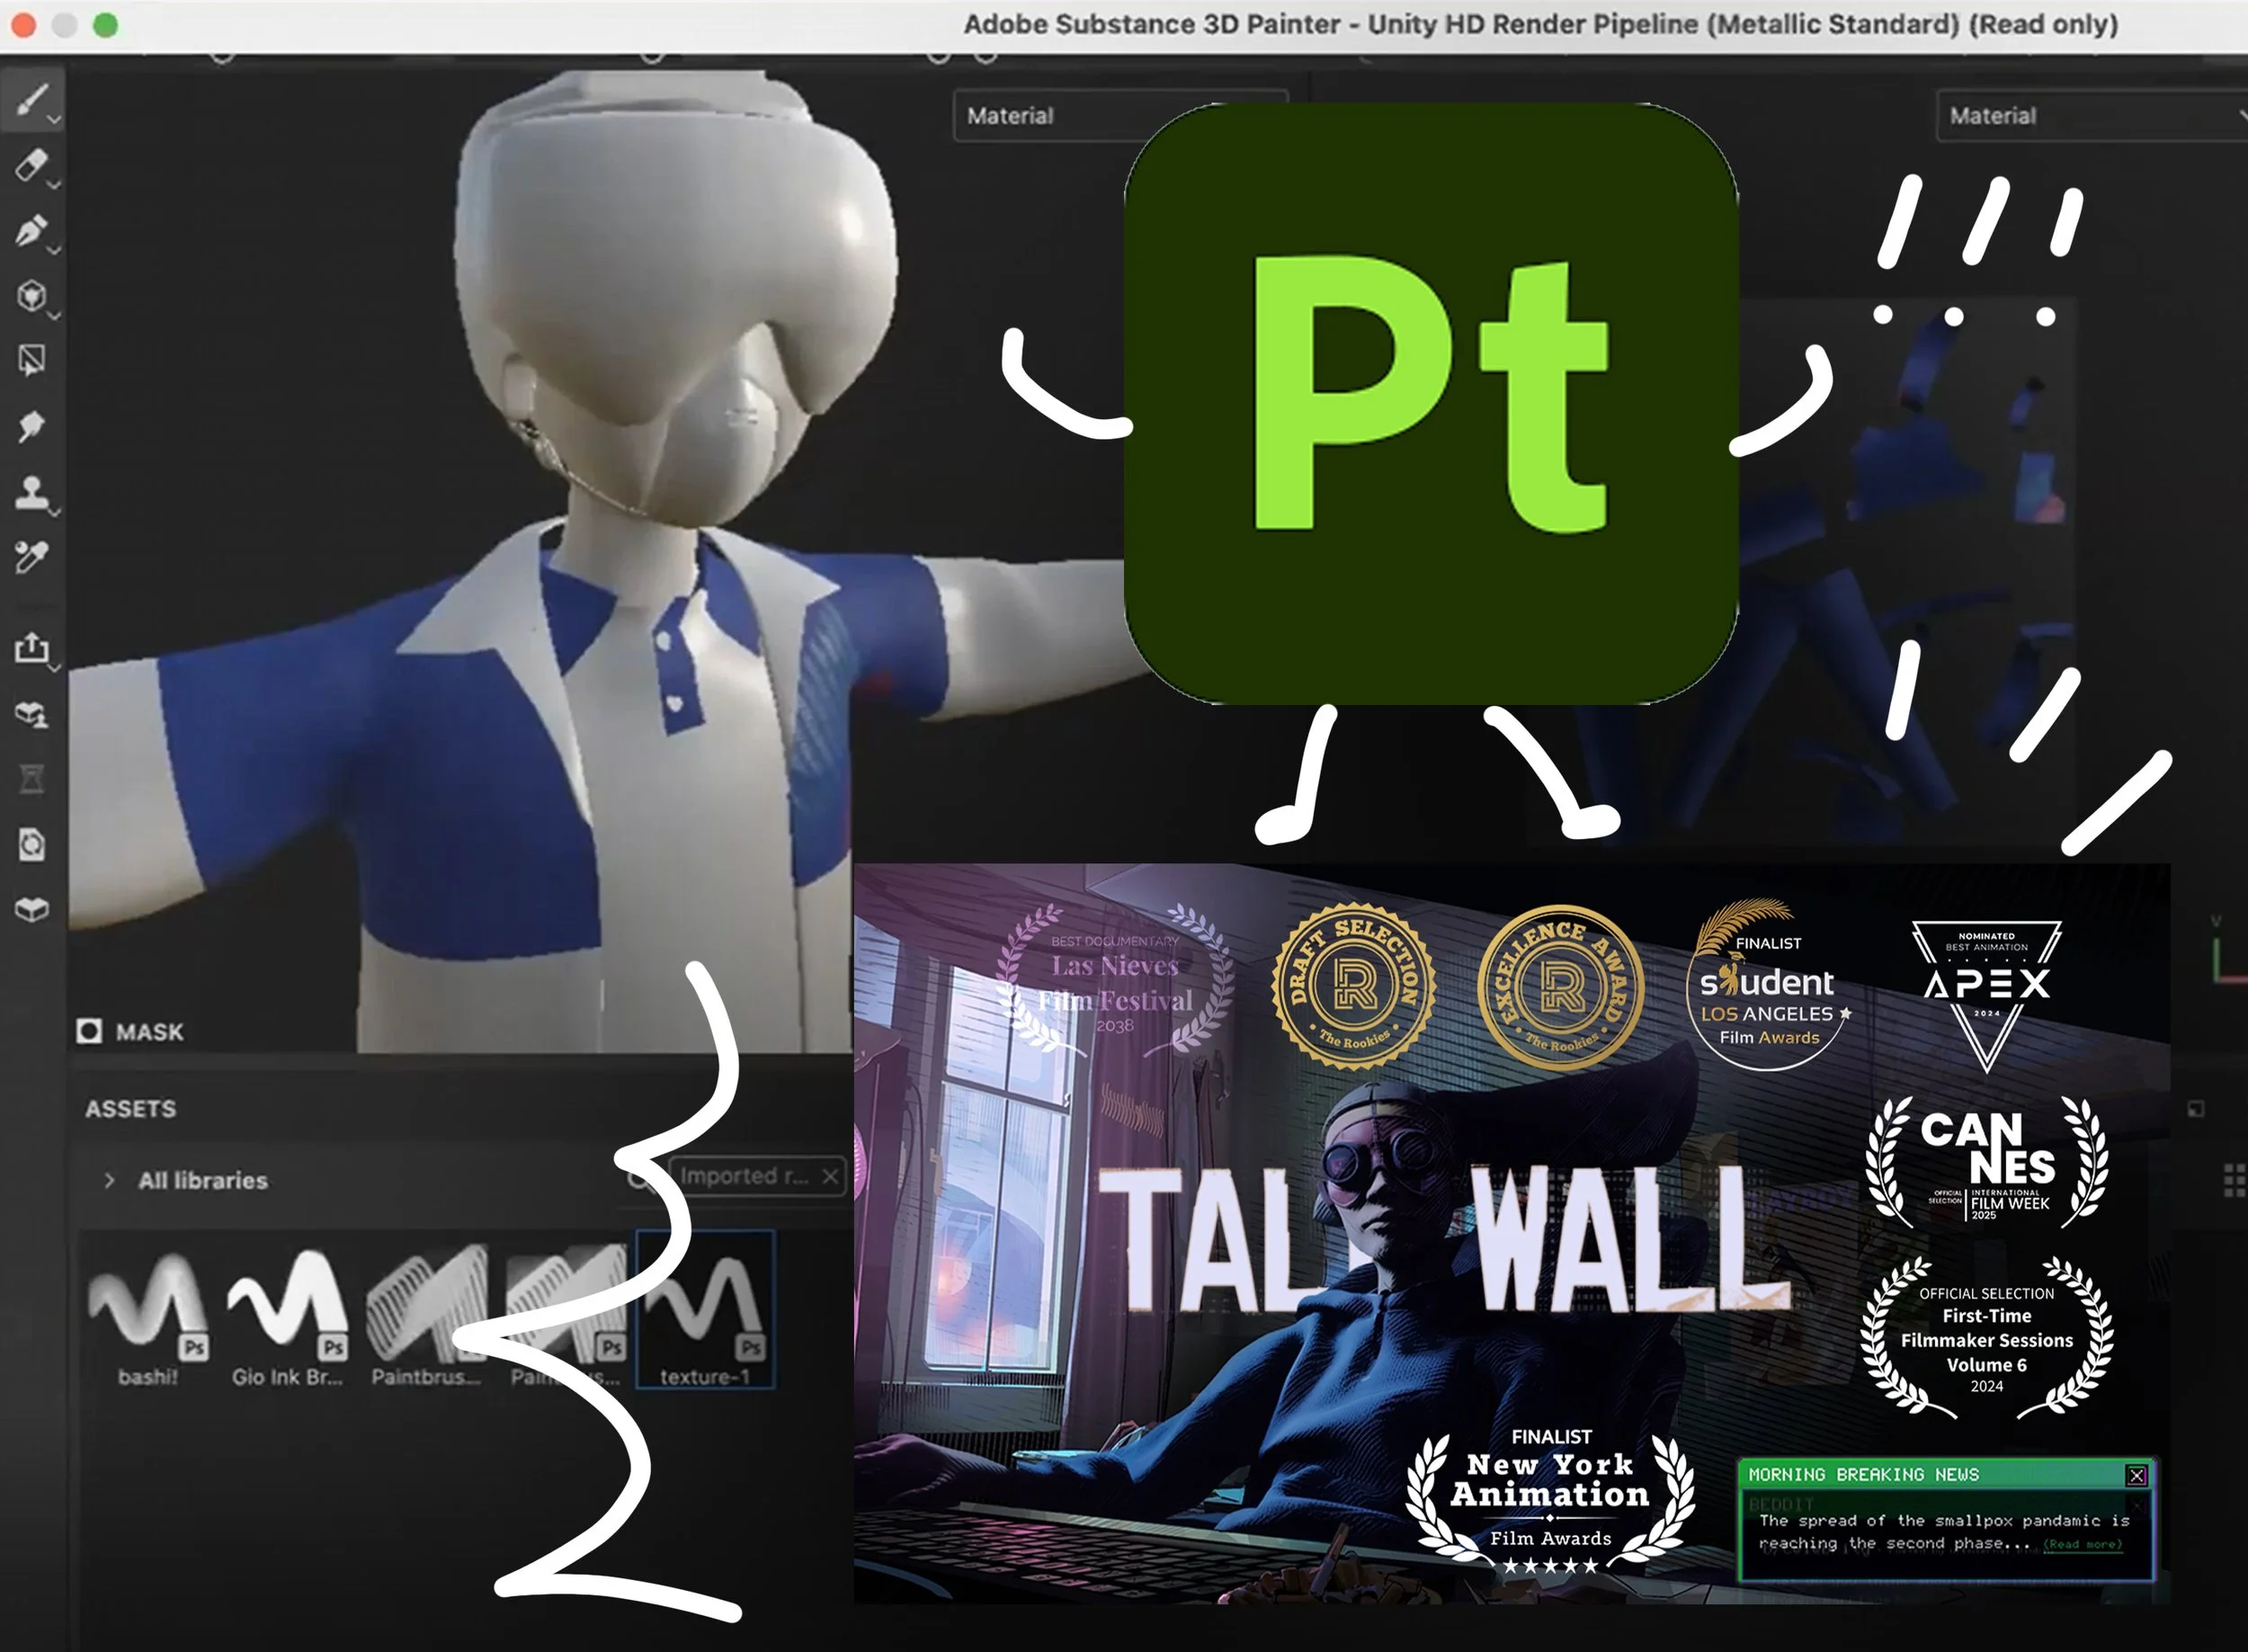Viewport: 2248px width, 1652px height.
Task: Click the hourglass icon in the left toolbar
Action: [x=33, y=778]
